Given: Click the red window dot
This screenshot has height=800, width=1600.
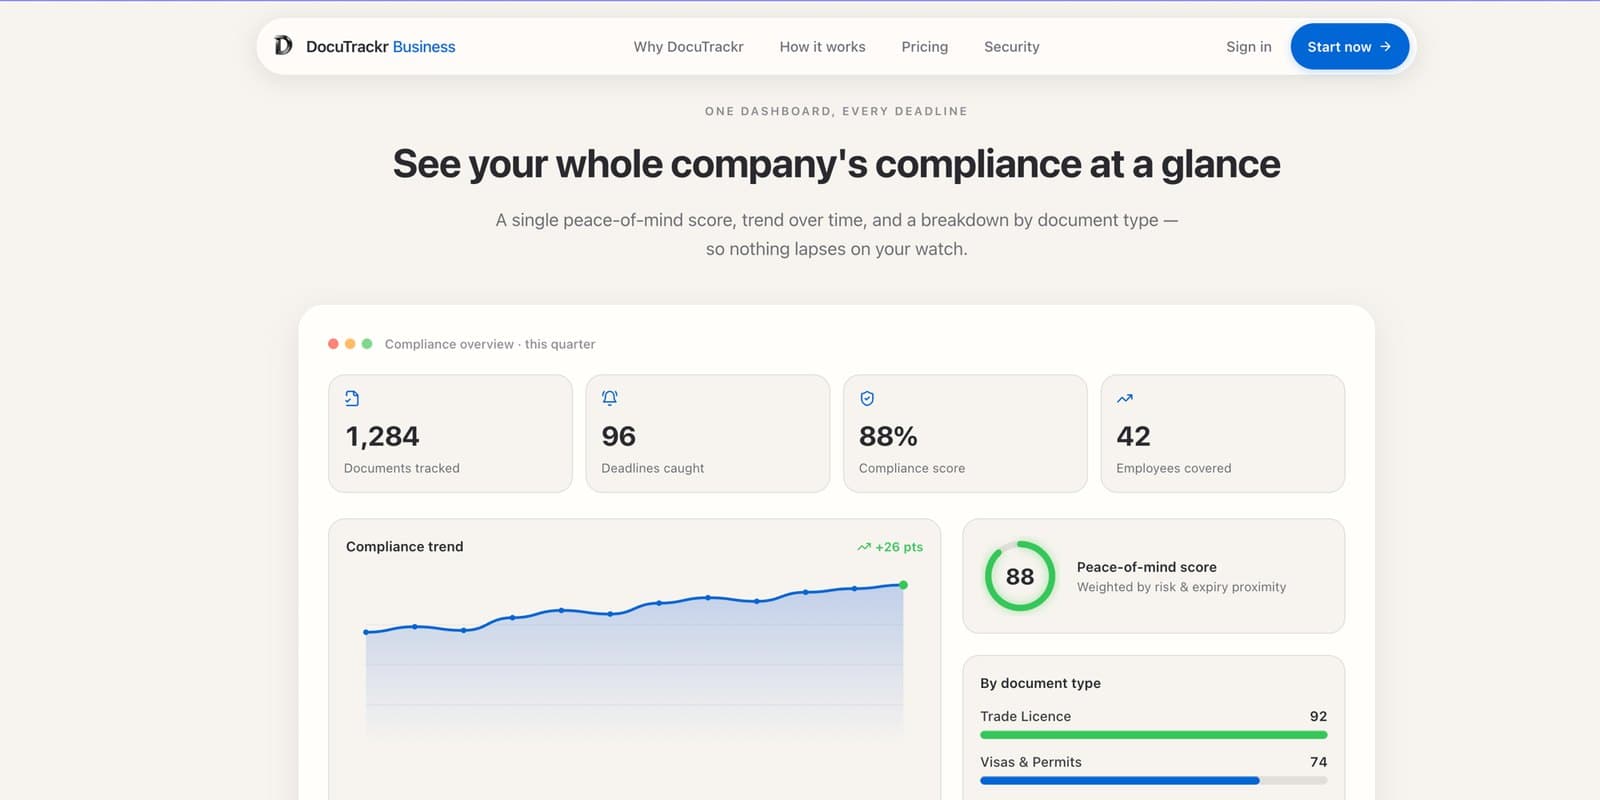Looking at the screenshot, I should click(x=333, y=344).
